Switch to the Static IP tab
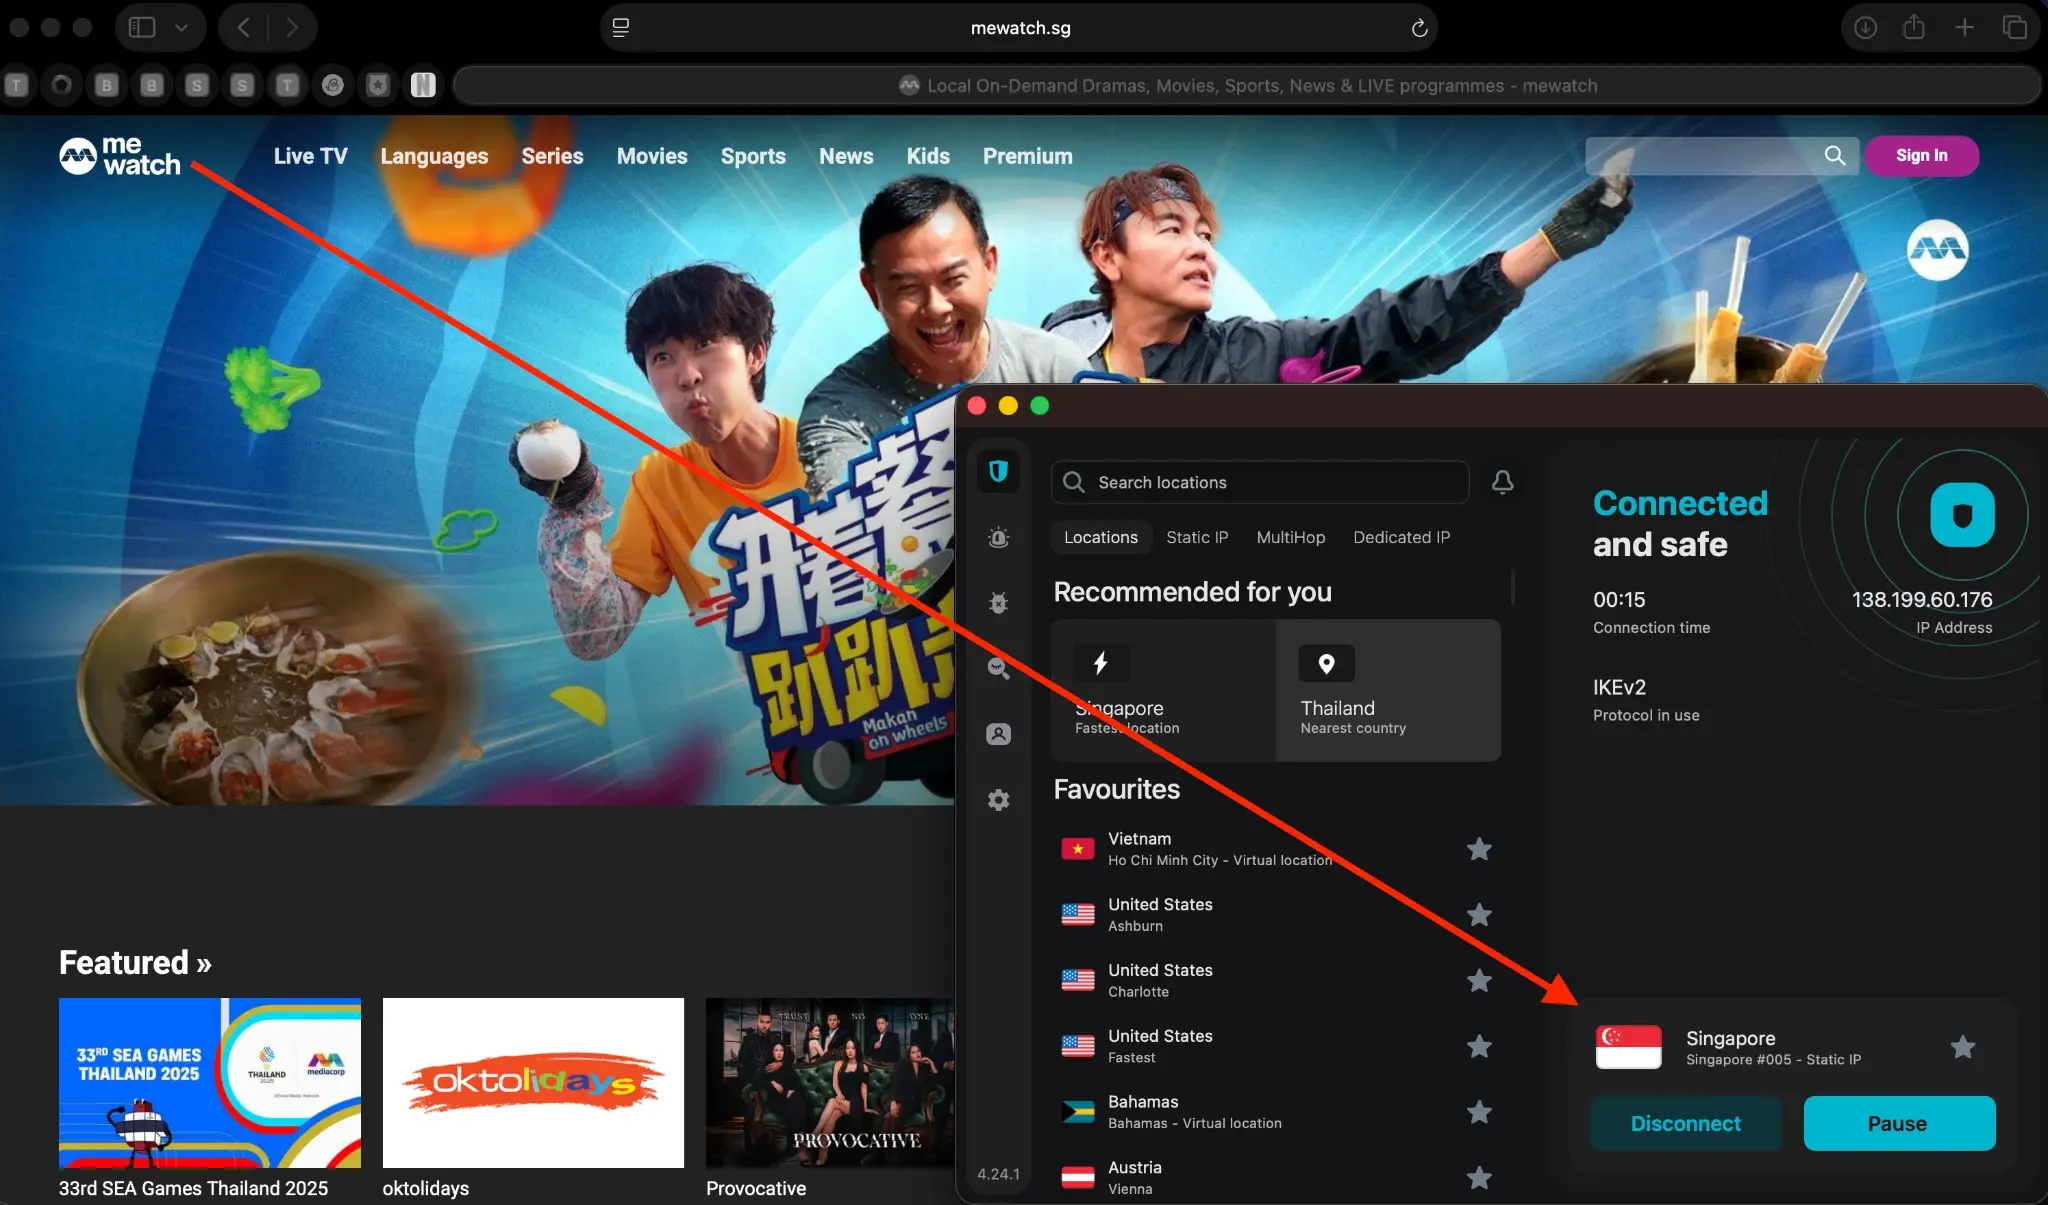Image resolution: width=2048 pixels, height=1205 pixels. click(1197, 537)
